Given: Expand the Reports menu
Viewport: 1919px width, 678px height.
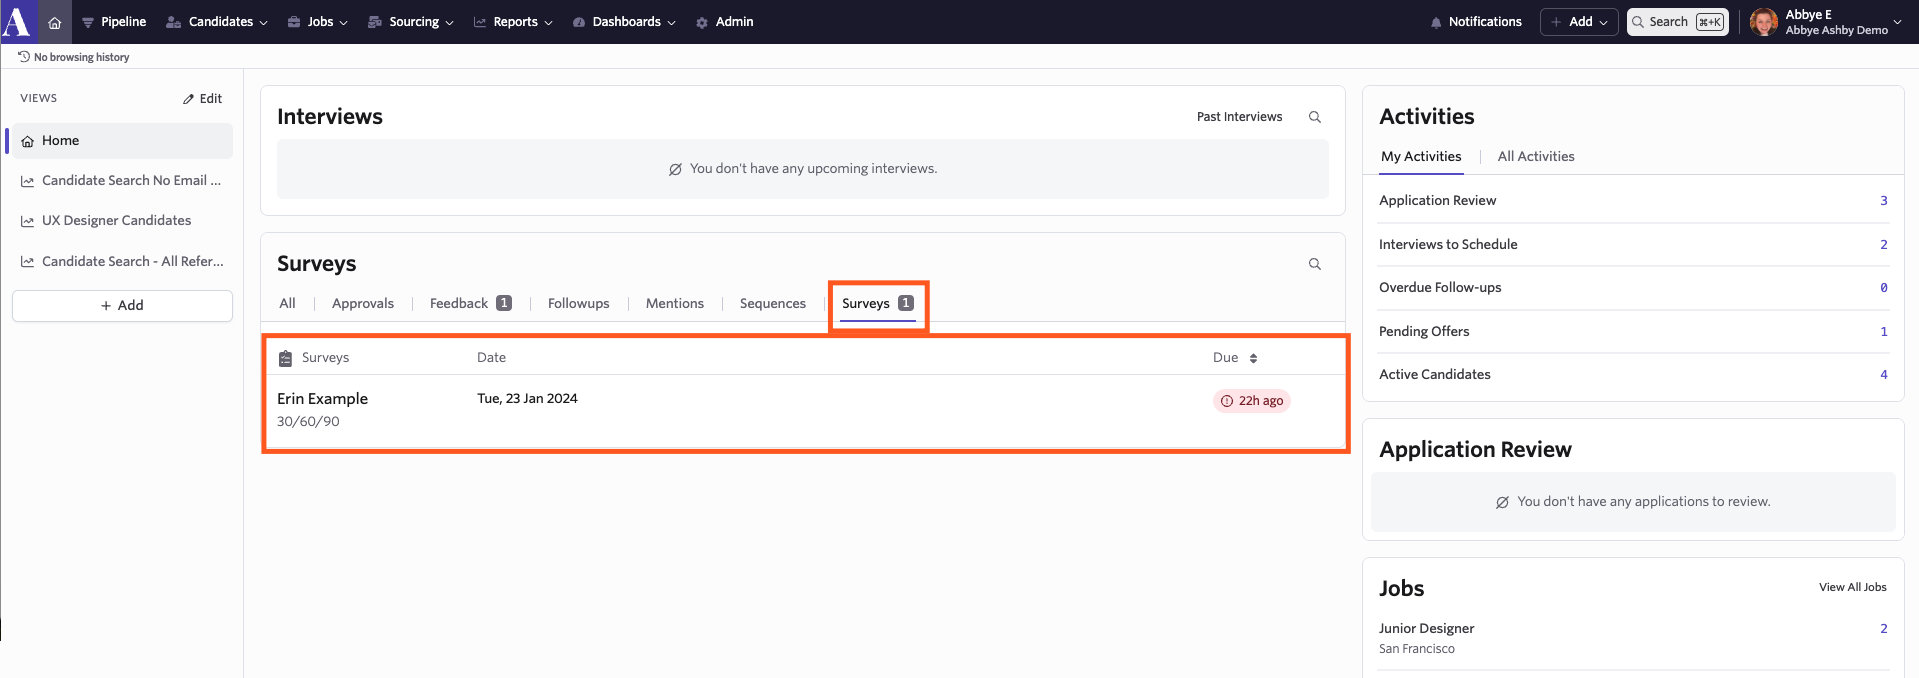Looking at the screenshot, I should pos(513,22).
